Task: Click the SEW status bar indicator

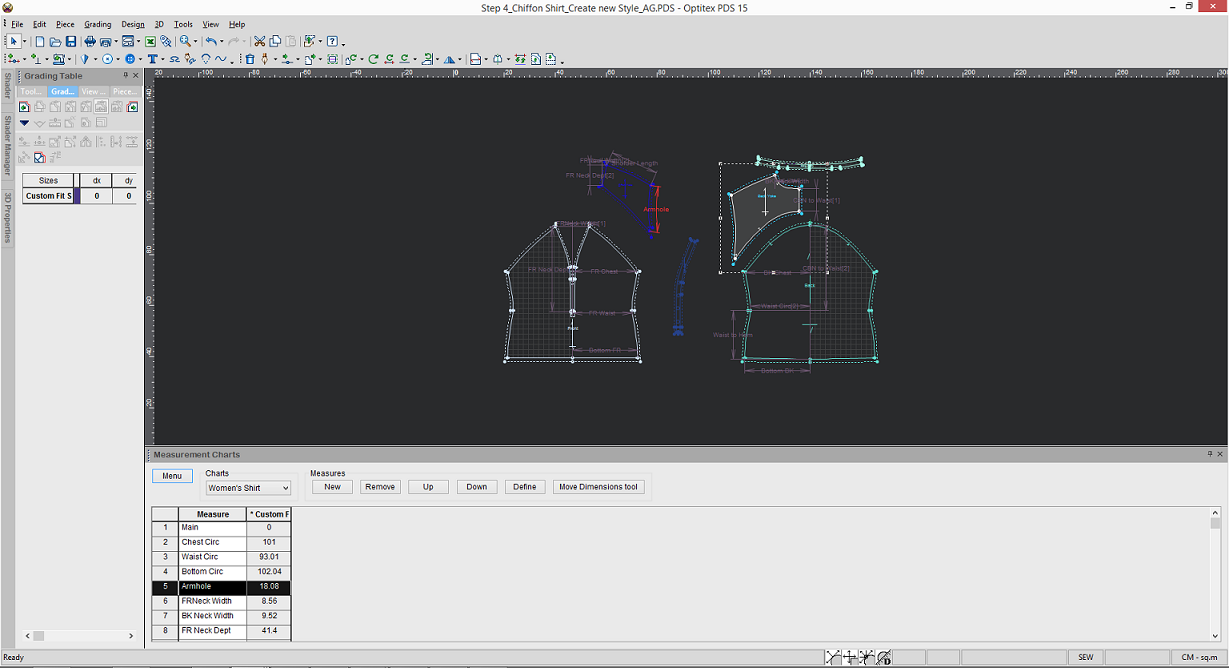Action: [x=1086, y=657]
